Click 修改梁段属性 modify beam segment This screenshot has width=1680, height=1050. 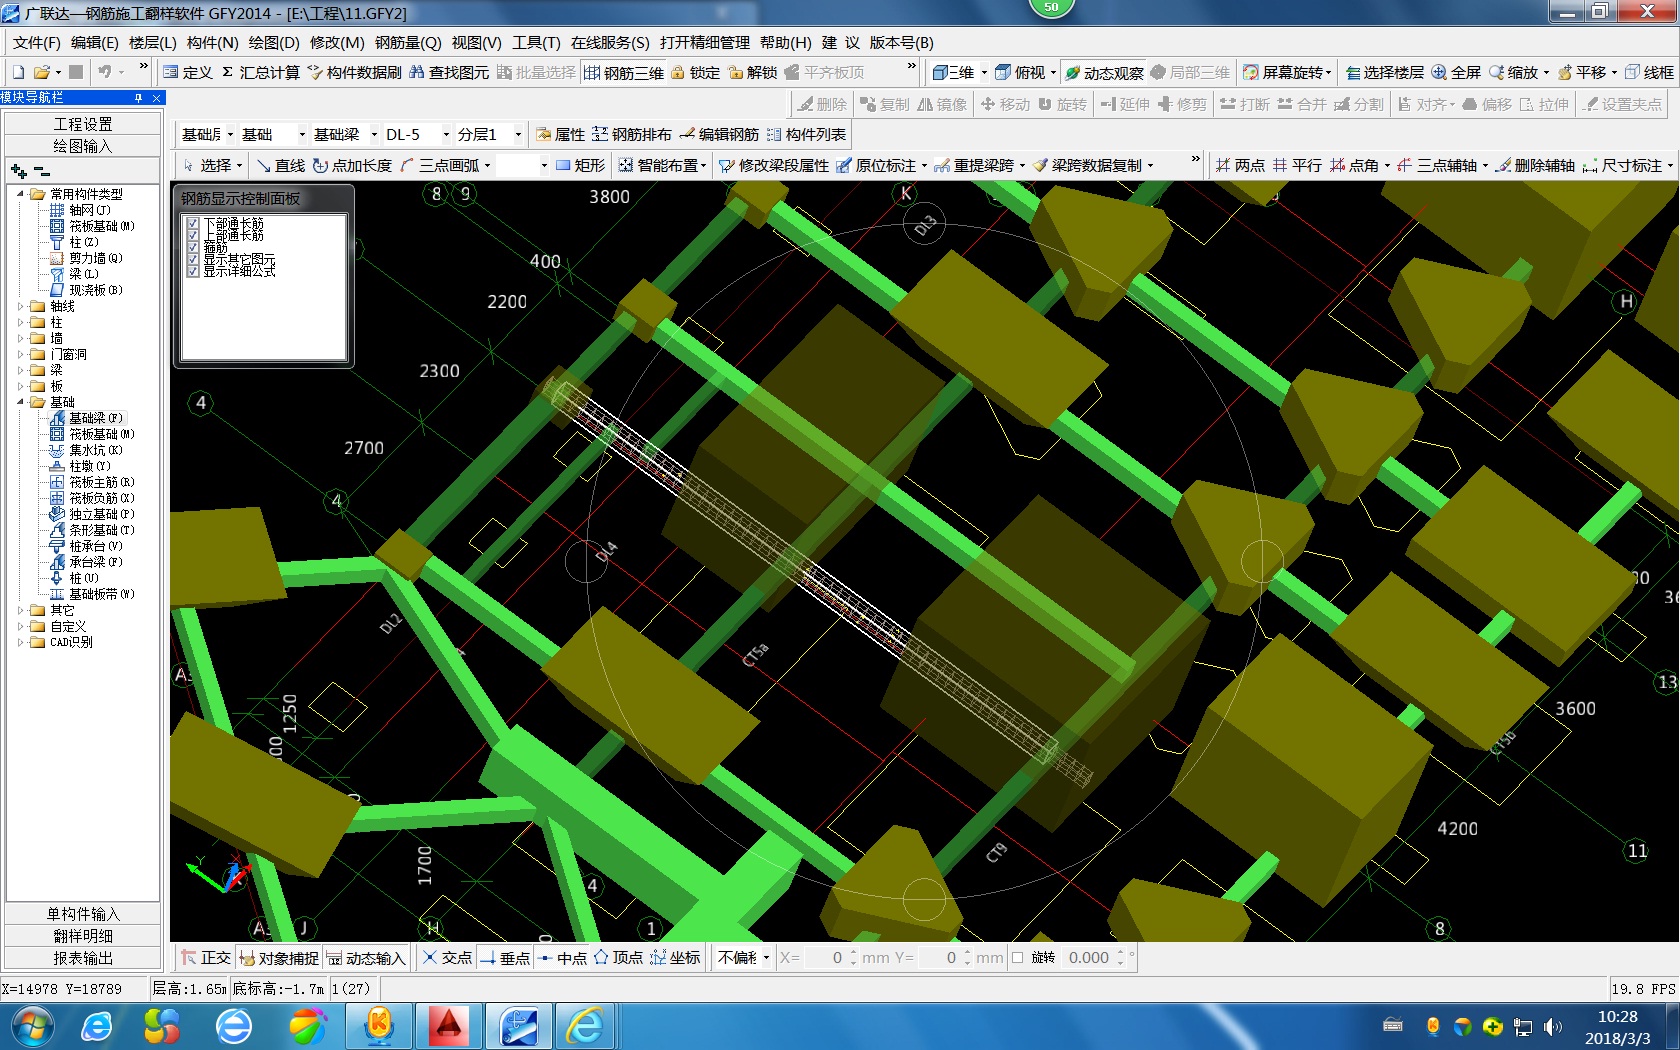pyautogui.click(x=774, y=165)
